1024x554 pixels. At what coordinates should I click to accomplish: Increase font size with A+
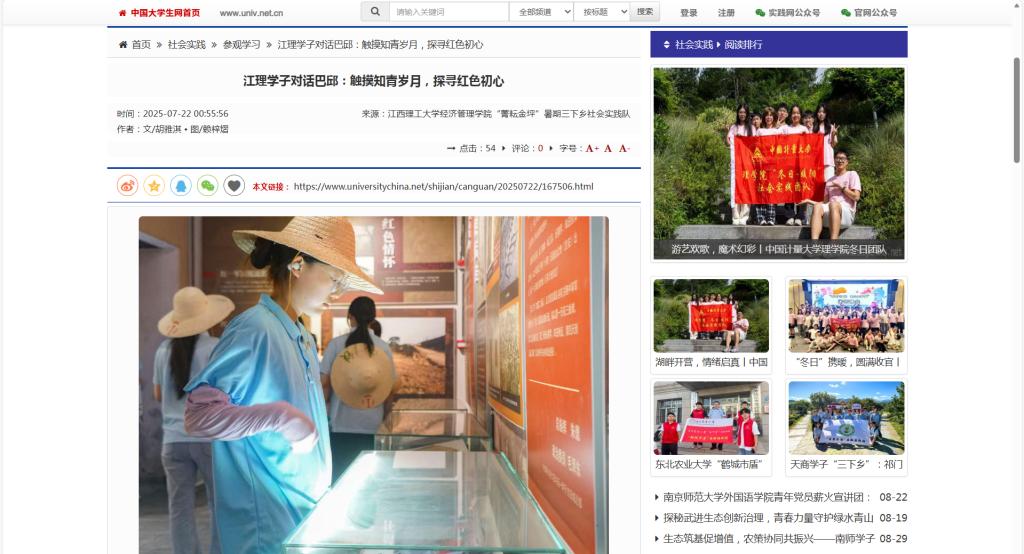click(592, 148)
